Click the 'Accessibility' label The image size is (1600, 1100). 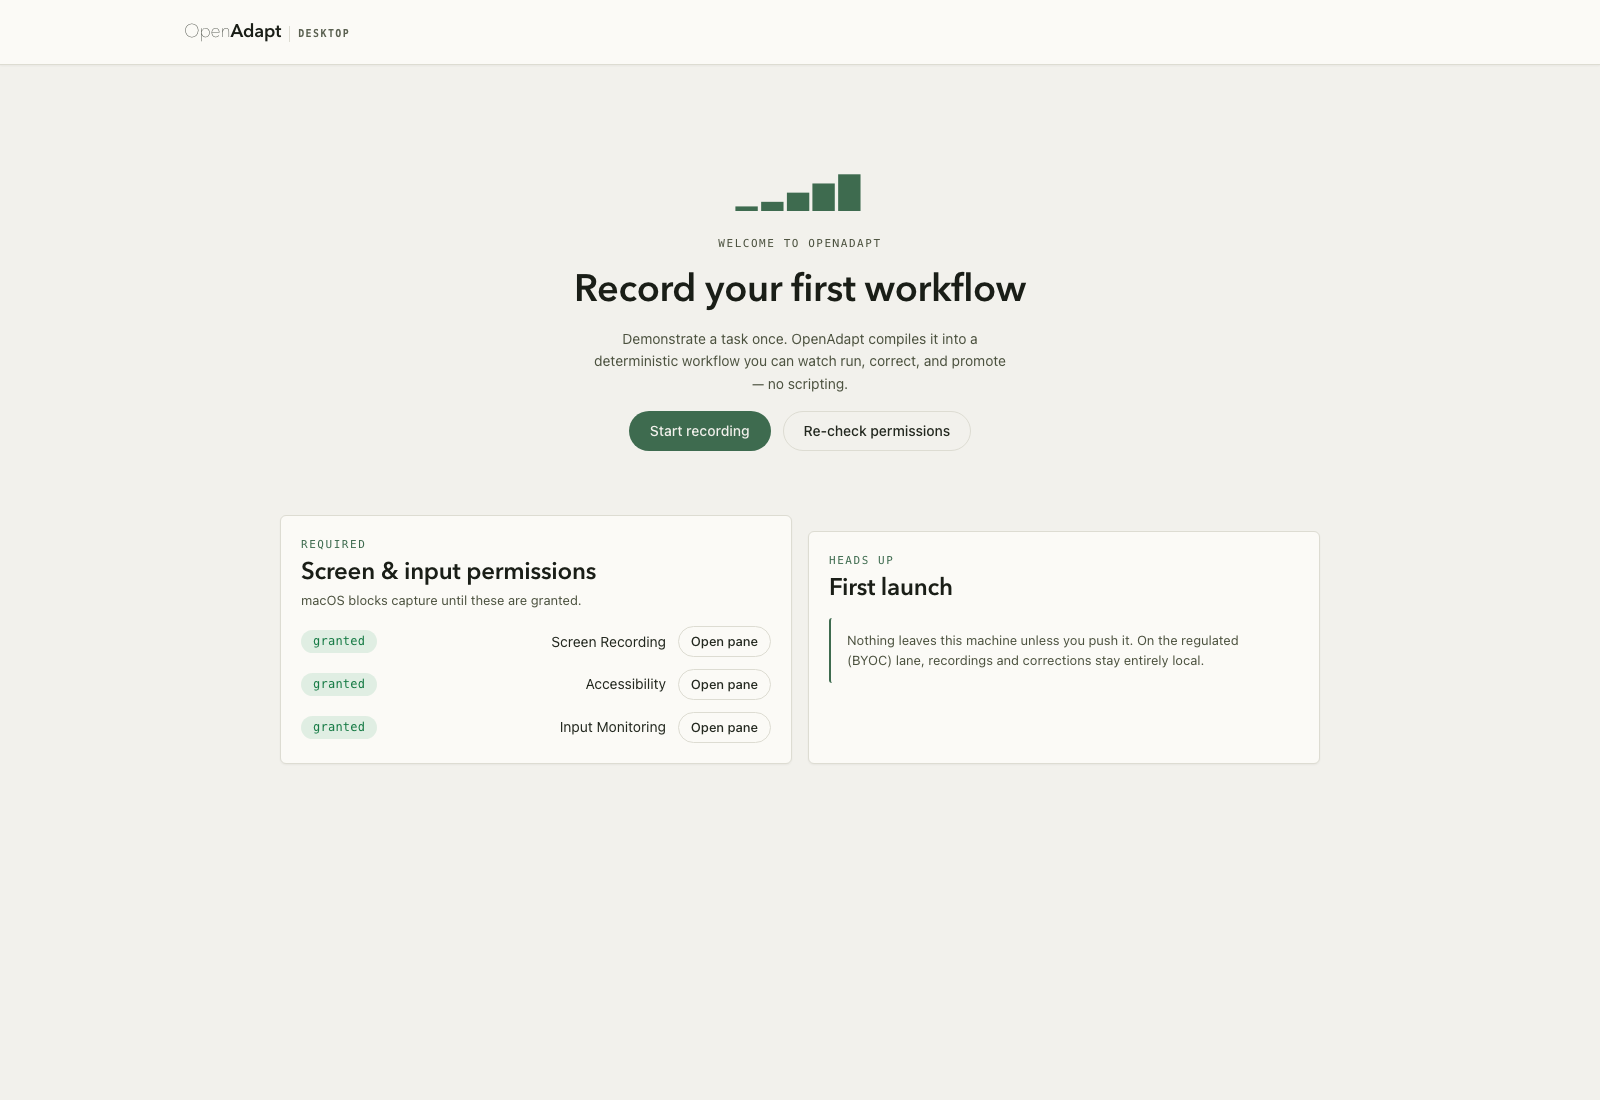point(626,684)
